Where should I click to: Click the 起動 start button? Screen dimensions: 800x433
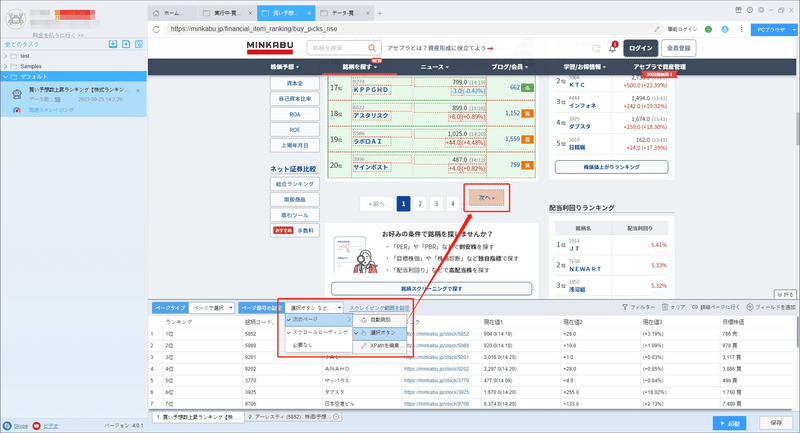click(730, 423)
